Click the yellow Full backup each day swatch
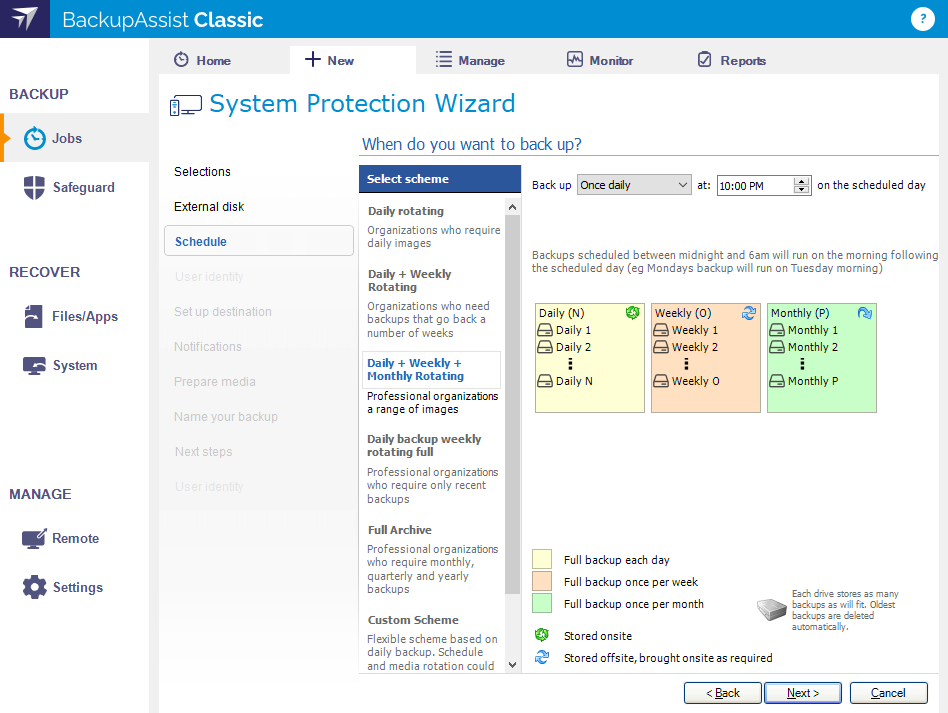Image resolution: width=948 pixels, height=713 pixels. pos(542,559)
